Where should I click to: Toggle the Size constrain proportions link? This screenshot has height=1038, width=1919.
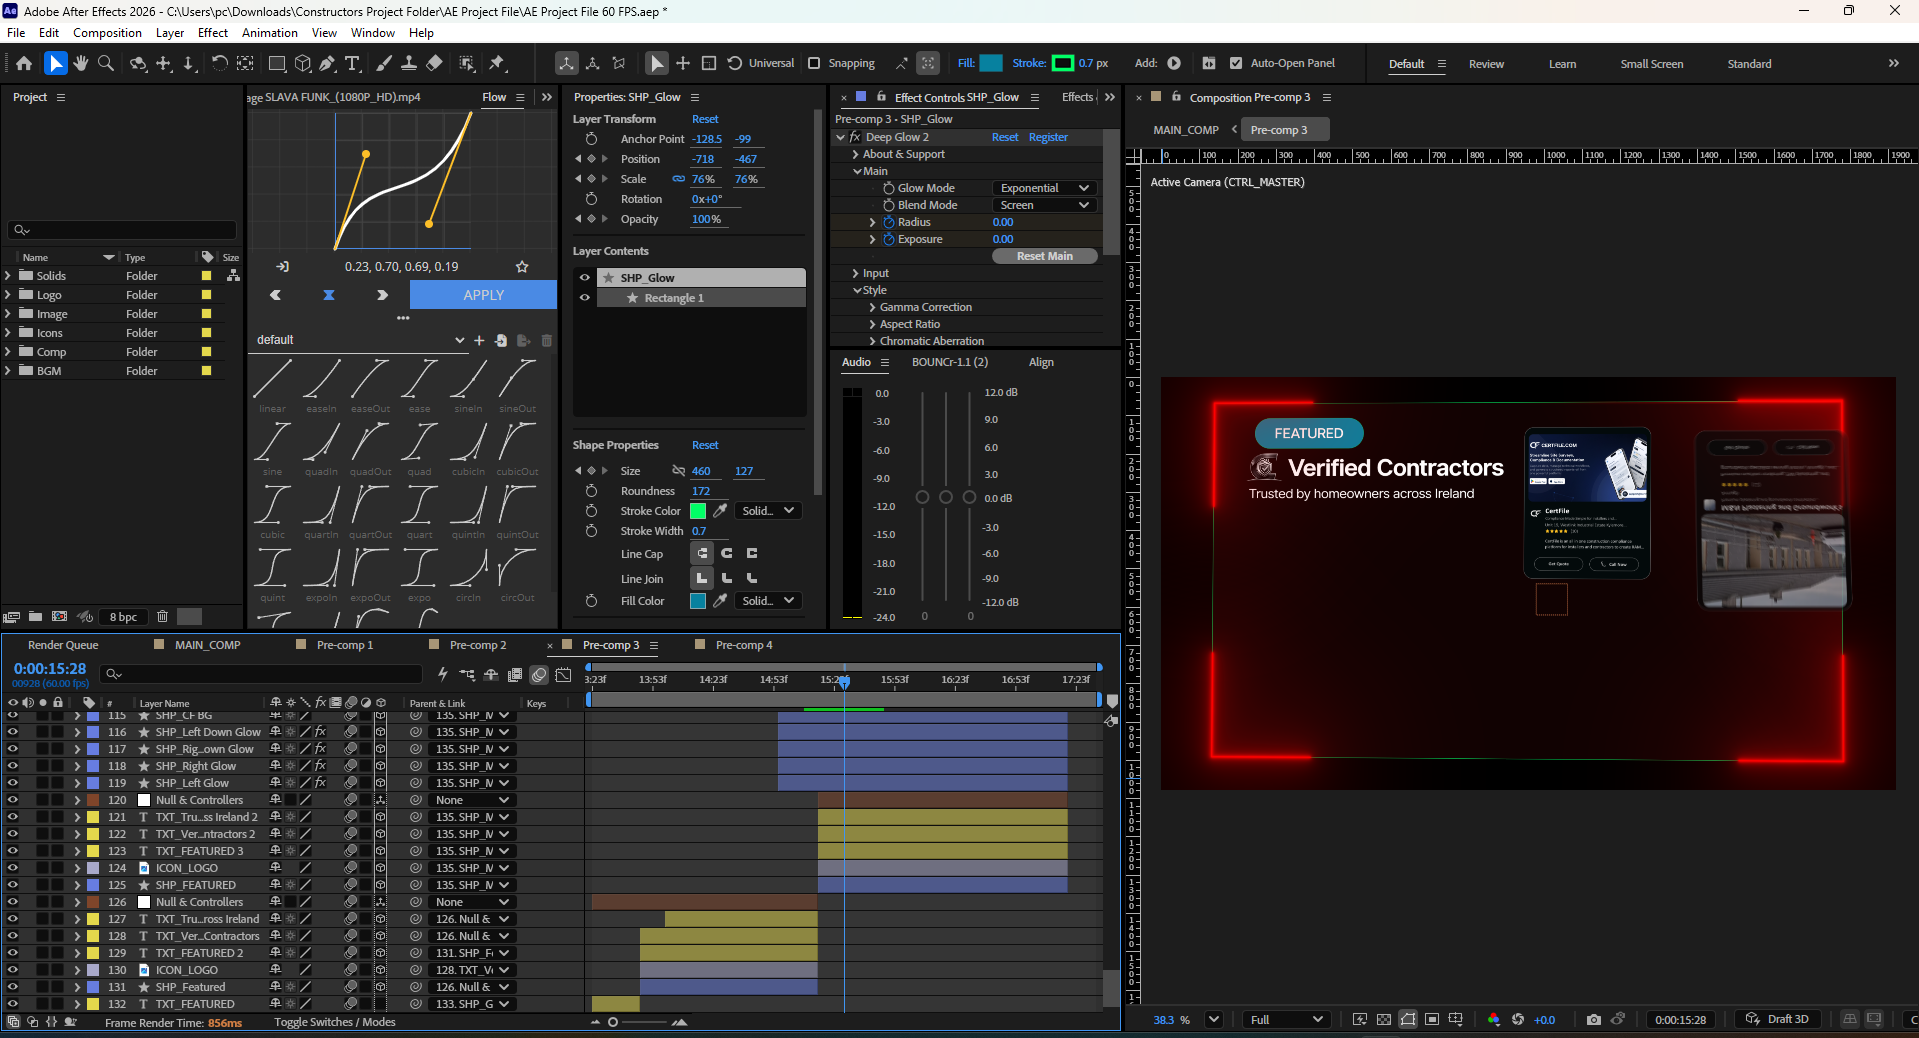pyautogui.click(x=678, y=471)
